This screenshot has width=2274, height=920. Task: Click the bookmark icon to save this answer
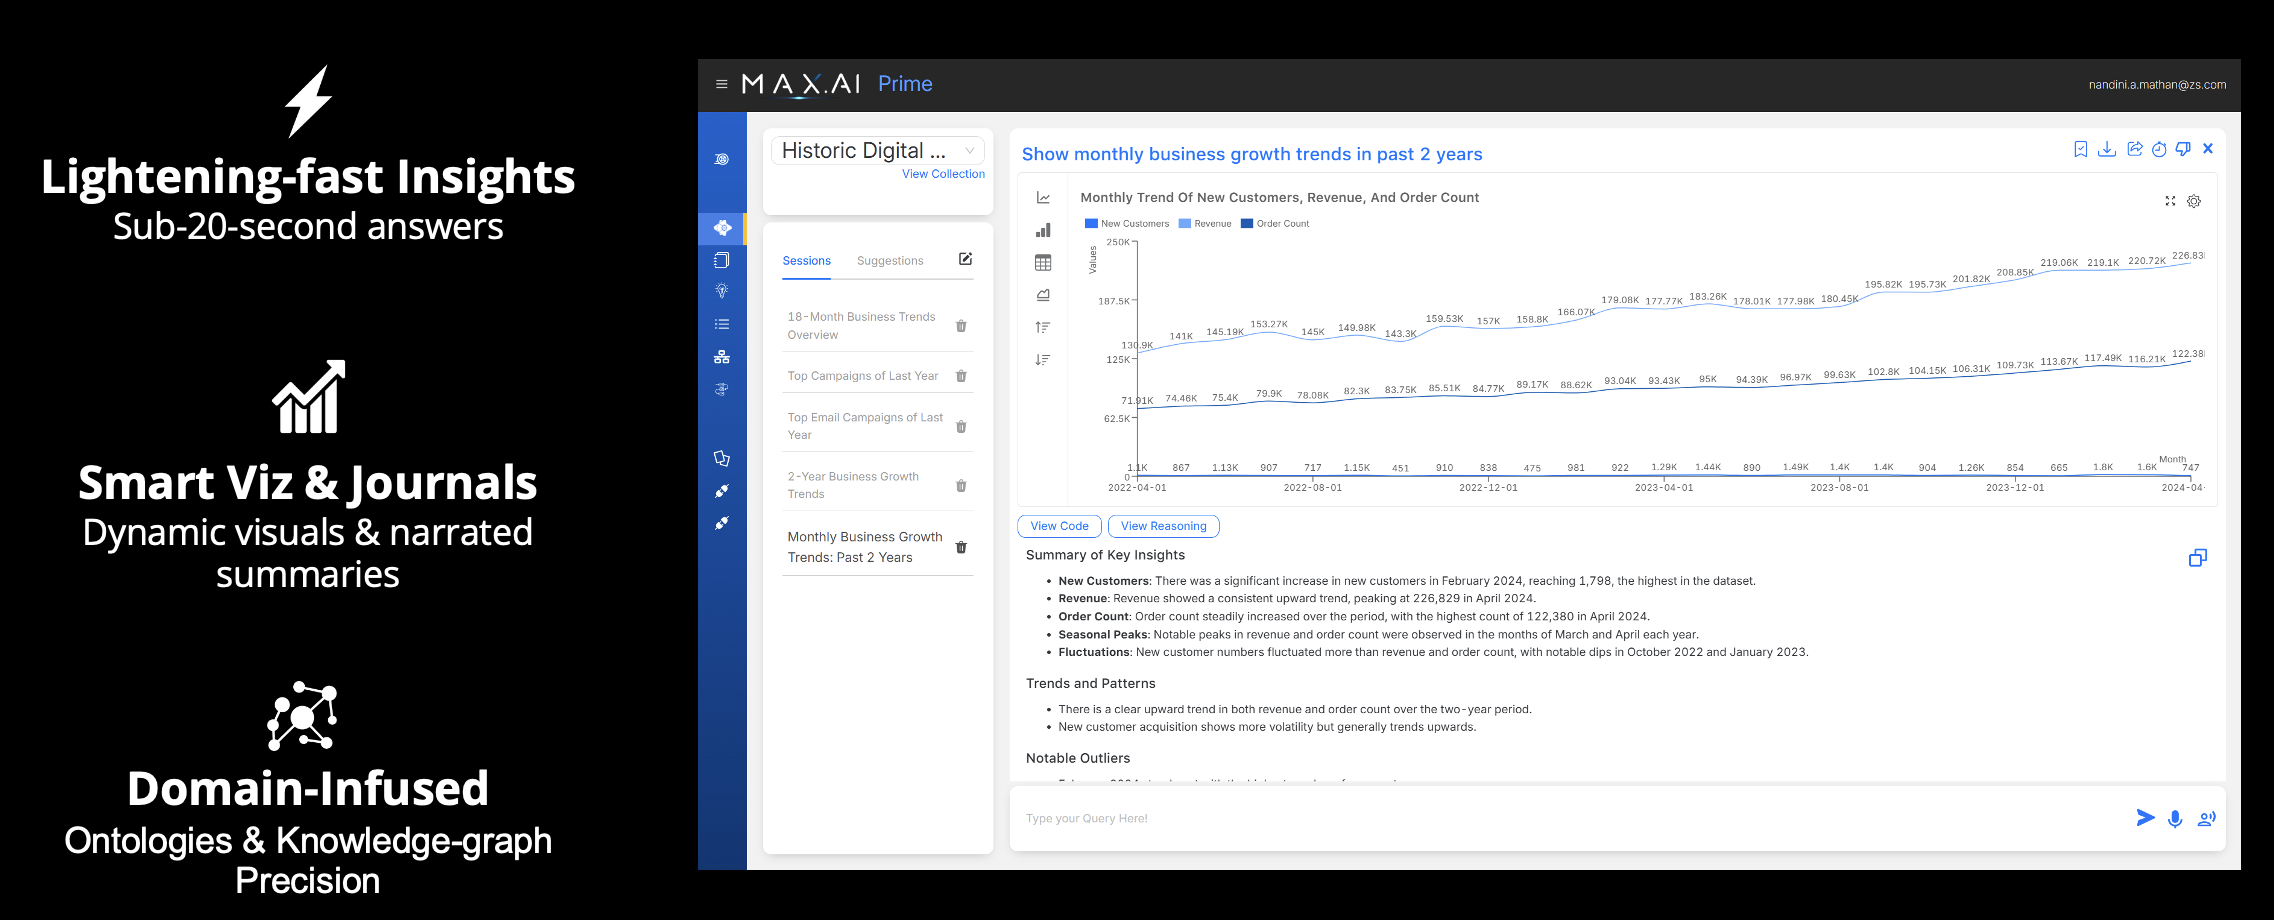2080,149
